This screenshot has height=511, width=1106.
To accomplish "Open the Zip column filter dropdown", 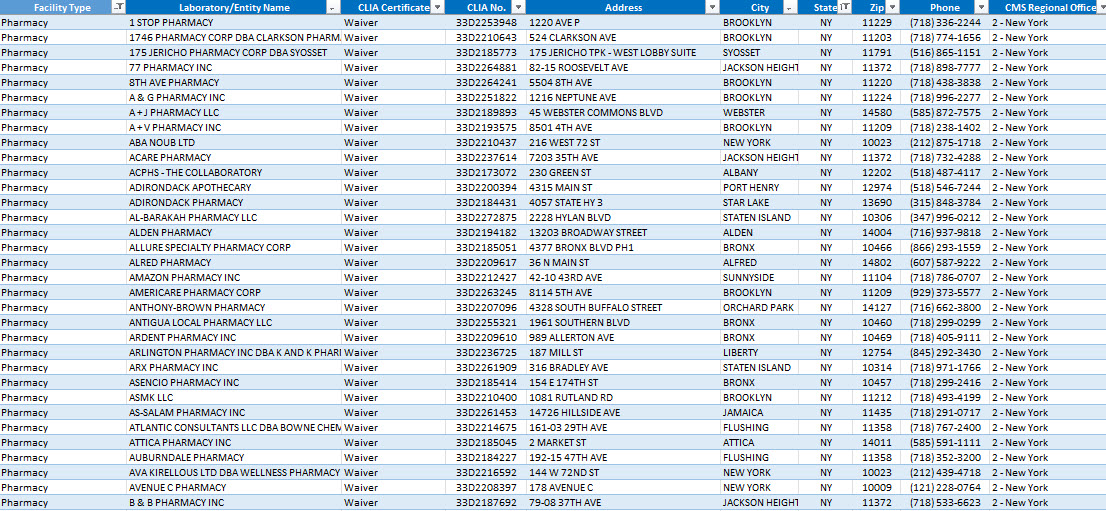I will [x=892, y=7].
